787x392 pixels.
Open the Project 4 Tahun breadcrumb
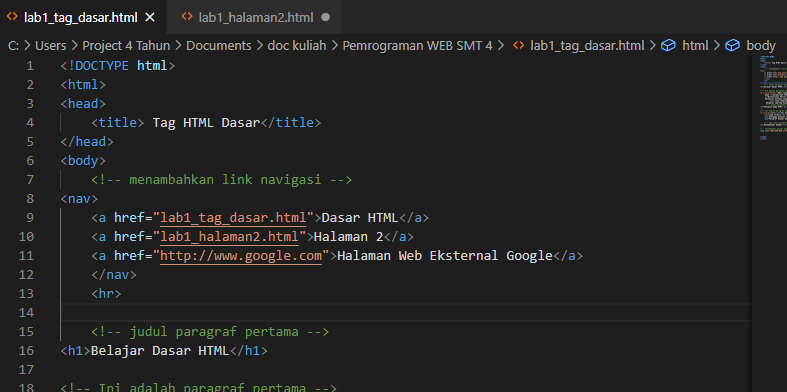[x=126, y=46]
